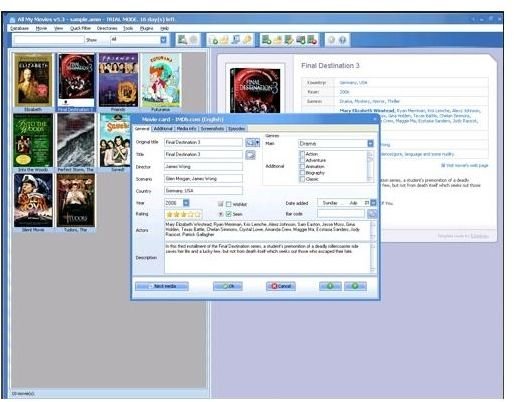Click the small seen icon left of its checkbox
This screenshot has width=514, height=402.
220,214
